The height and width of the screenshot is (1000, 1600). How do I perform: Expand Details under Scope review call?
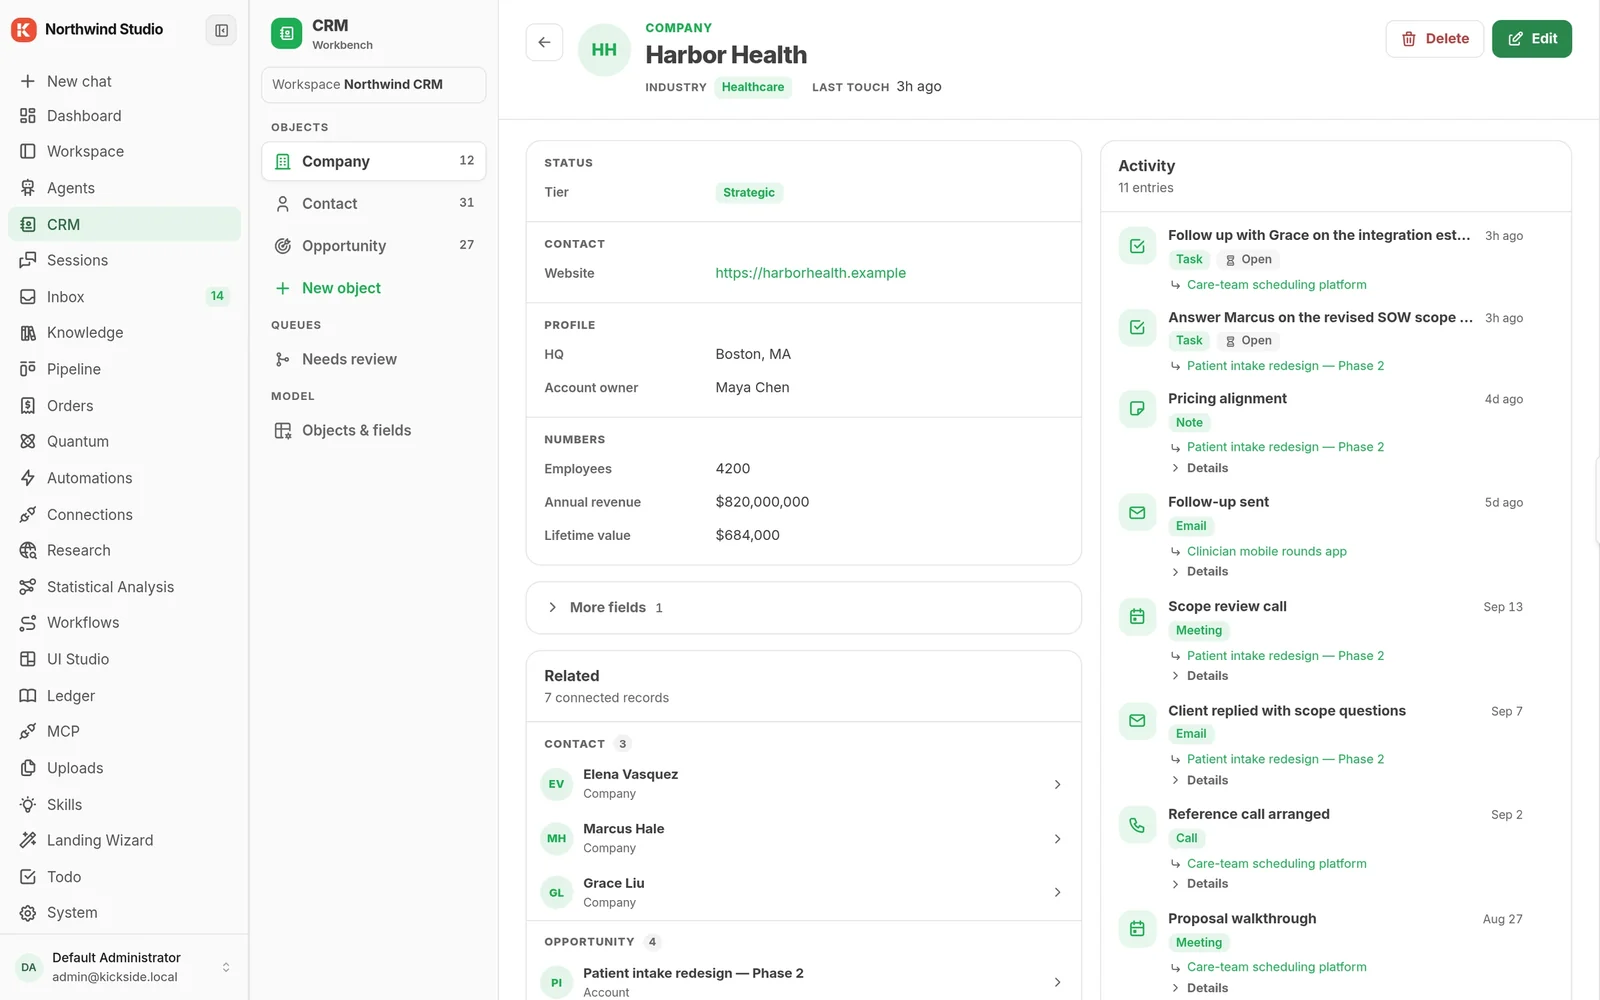coord(1200,676)
